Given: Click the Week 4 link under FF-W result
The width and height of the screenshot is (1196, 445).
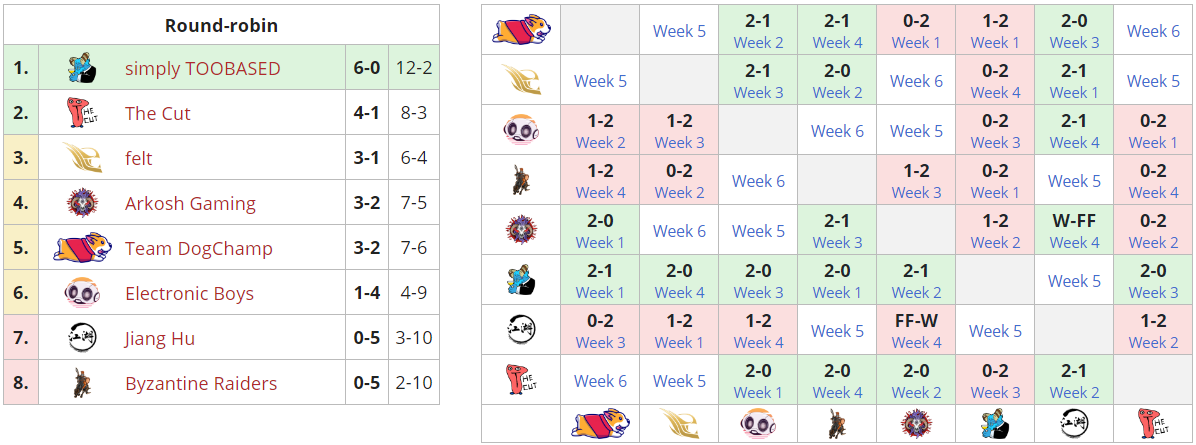Looking at the screenshot, I should click(916, 342).
